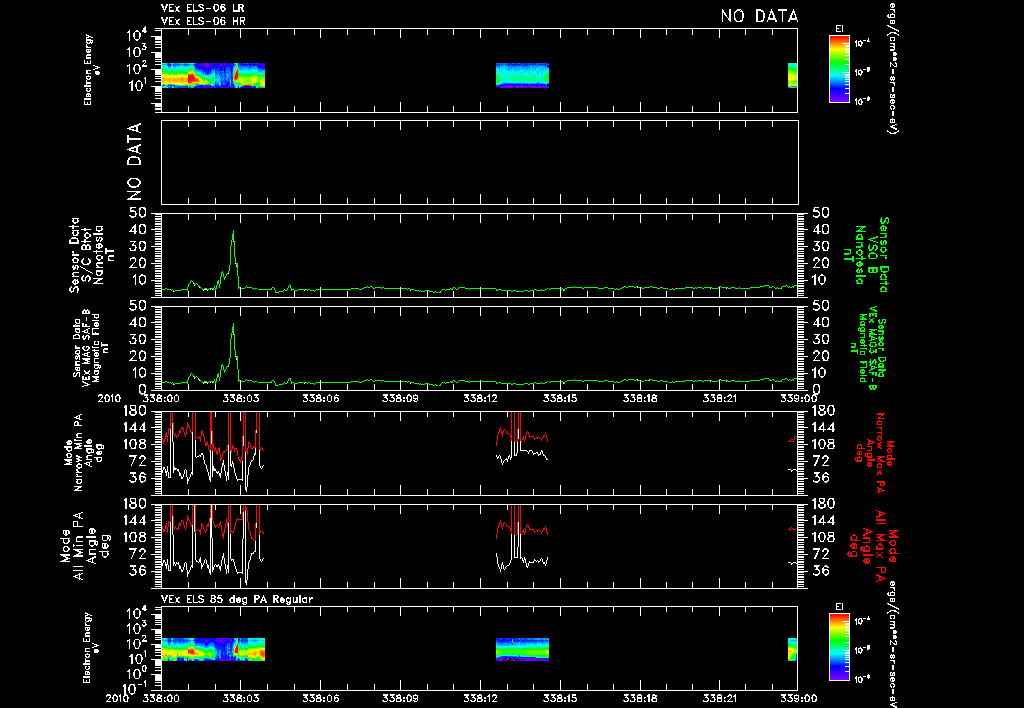Select the horizontal 'NO DATA' header text
Viewport: 1024px width, 708px height.
(759, 16)
